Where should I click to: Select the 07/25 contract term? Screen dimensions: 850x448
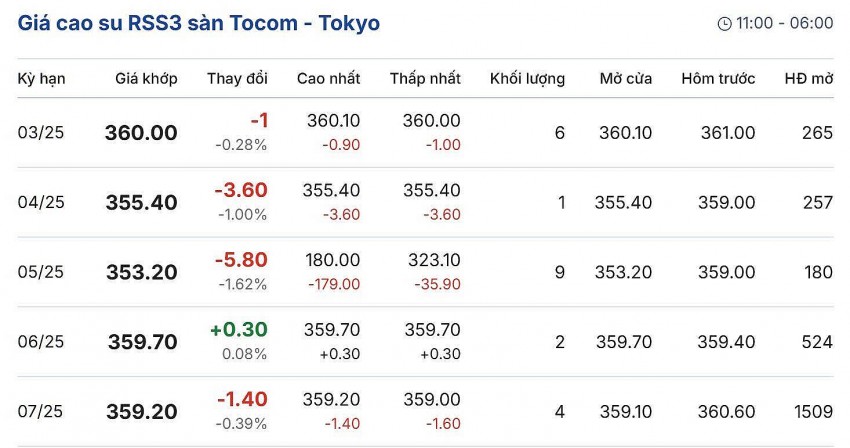(x=41, y=411)
